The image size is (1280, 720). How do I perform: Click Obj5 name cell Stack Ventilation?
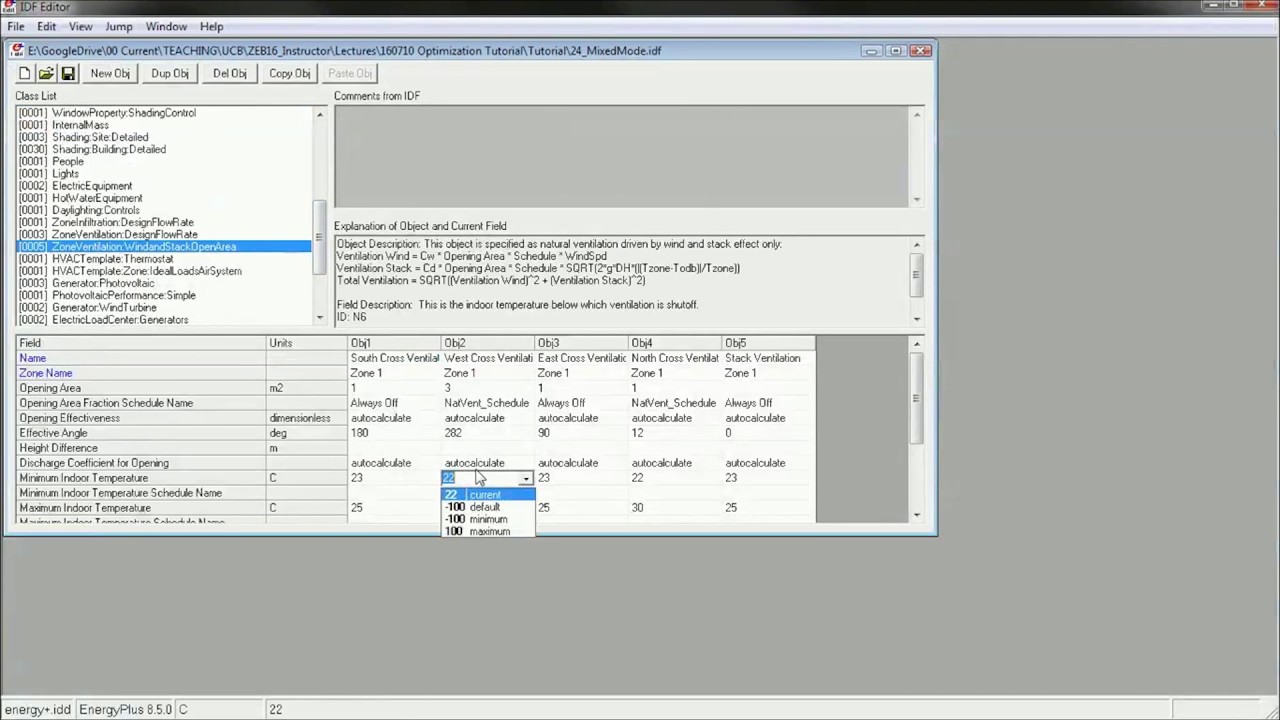pos(768,358)
